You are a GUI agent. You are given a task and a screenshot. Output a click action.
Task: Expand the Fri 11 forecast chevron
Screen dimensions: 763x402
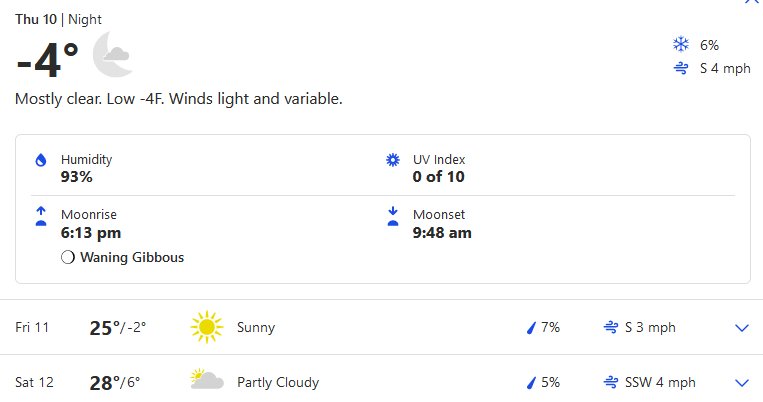[742, 328]
